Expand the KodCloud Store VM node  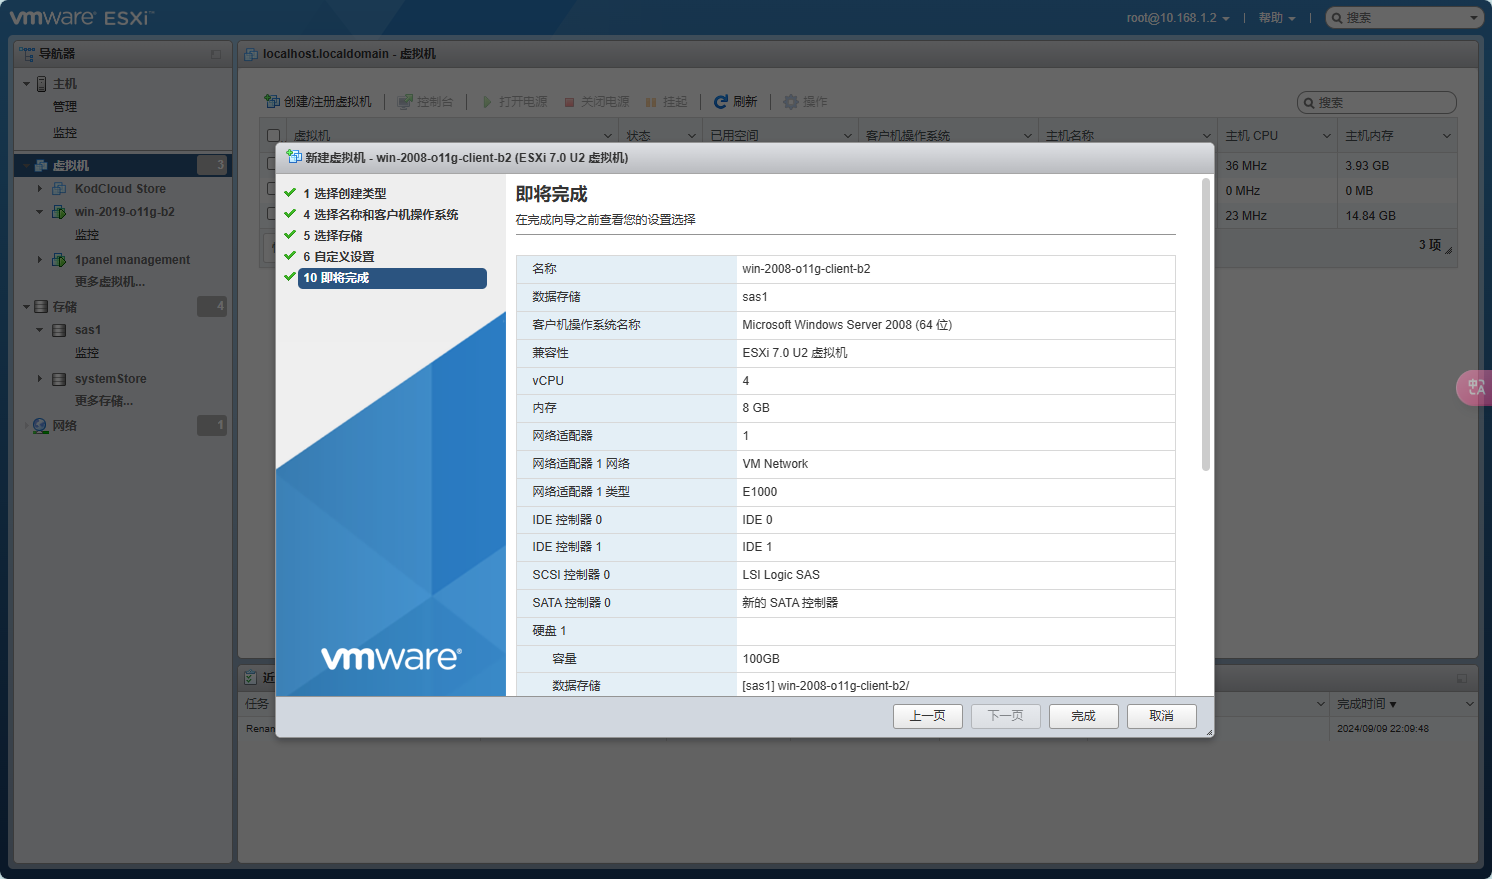40,189
